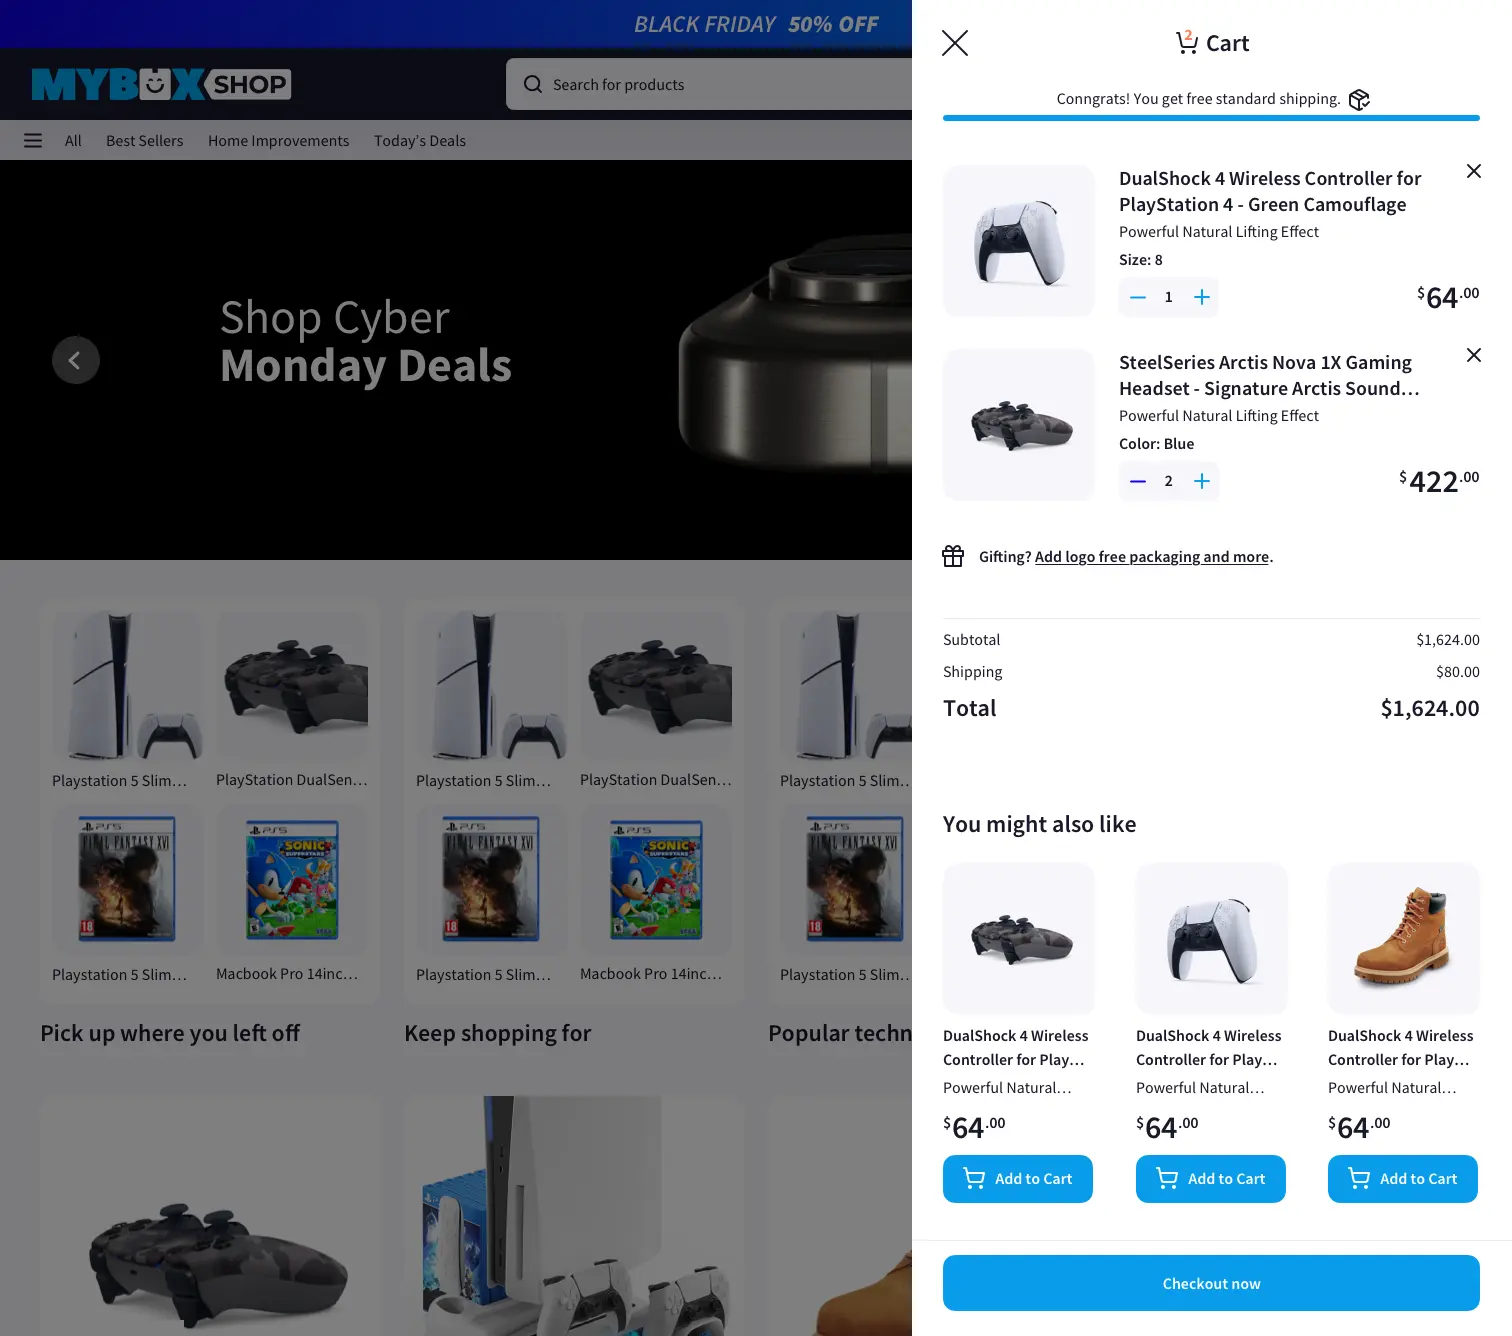1512x1336 pixels.
Task: Click the gift box icon
Action: 953,556
